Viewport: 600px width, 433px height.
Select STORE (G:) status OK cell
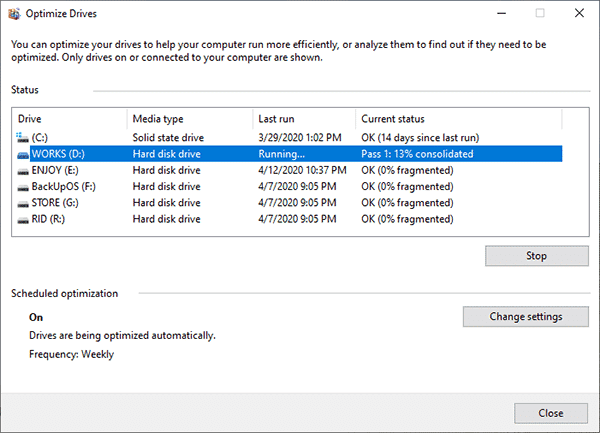tap(407, 203)
